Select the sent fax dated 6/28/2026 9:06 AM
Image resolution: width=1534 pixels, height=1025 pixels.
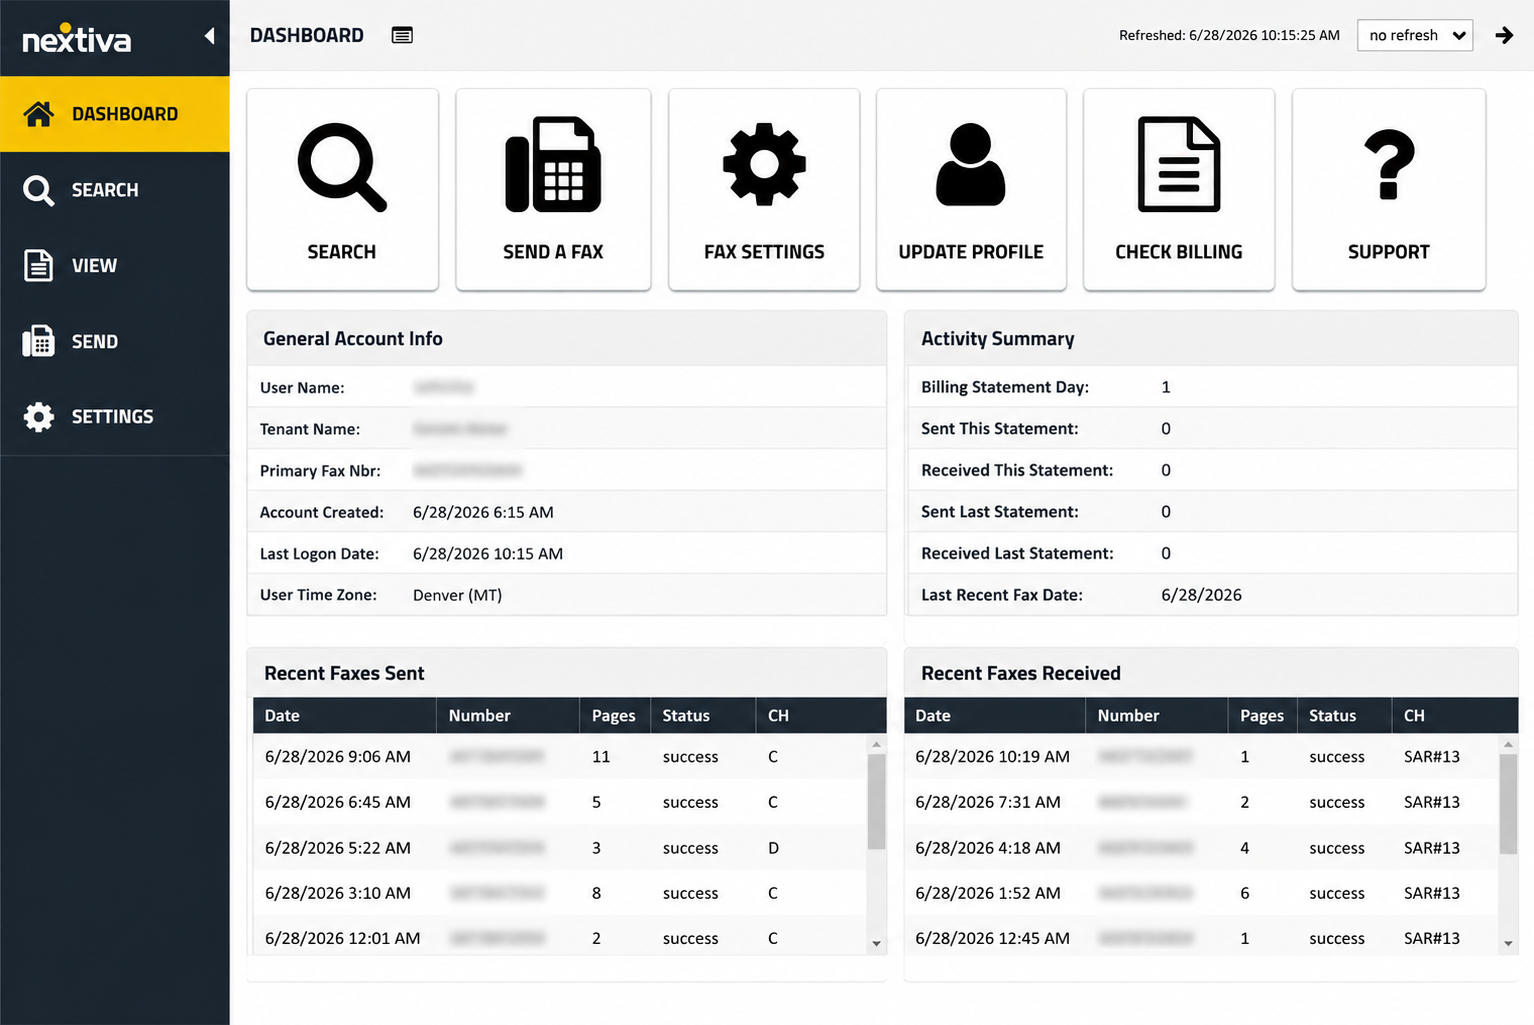[x=560, y=757]
